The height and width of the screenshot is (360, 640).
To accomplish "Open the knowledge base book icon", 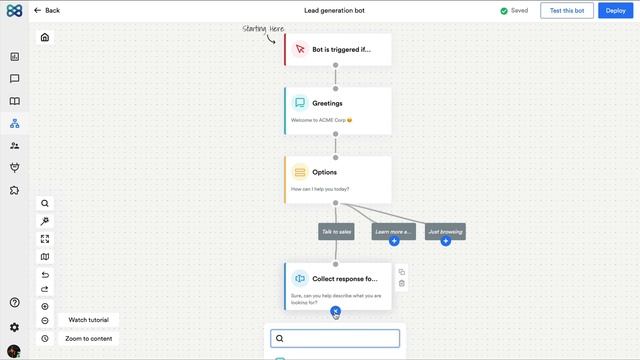I will coord(15,101).
